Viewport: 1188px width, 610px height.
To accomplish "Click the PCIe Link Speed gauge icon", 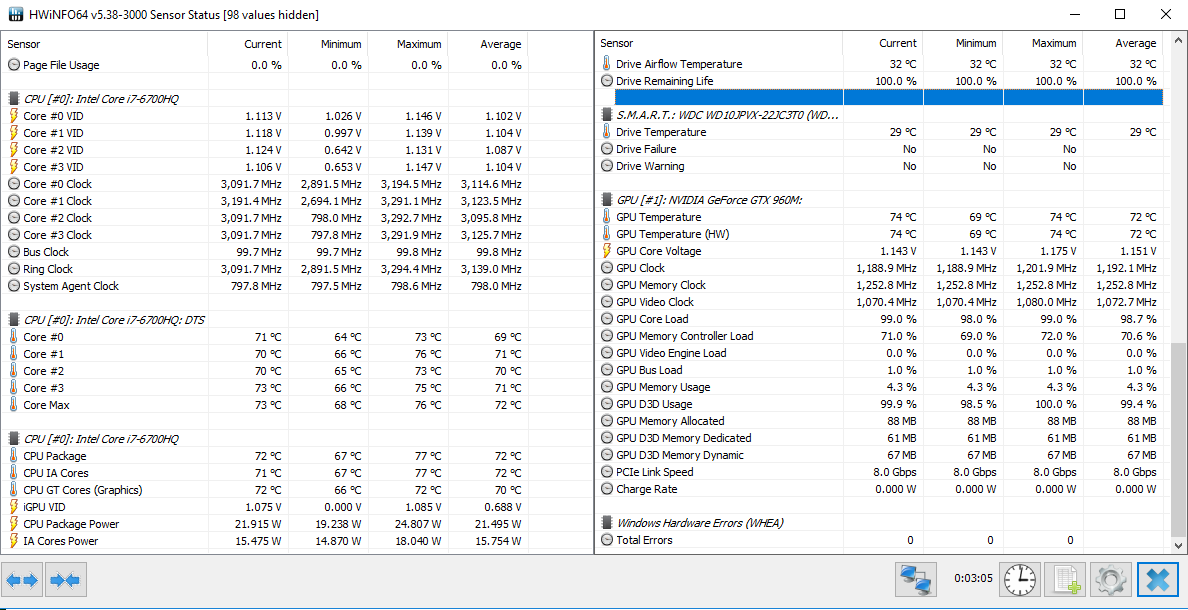I will point(606,471).
